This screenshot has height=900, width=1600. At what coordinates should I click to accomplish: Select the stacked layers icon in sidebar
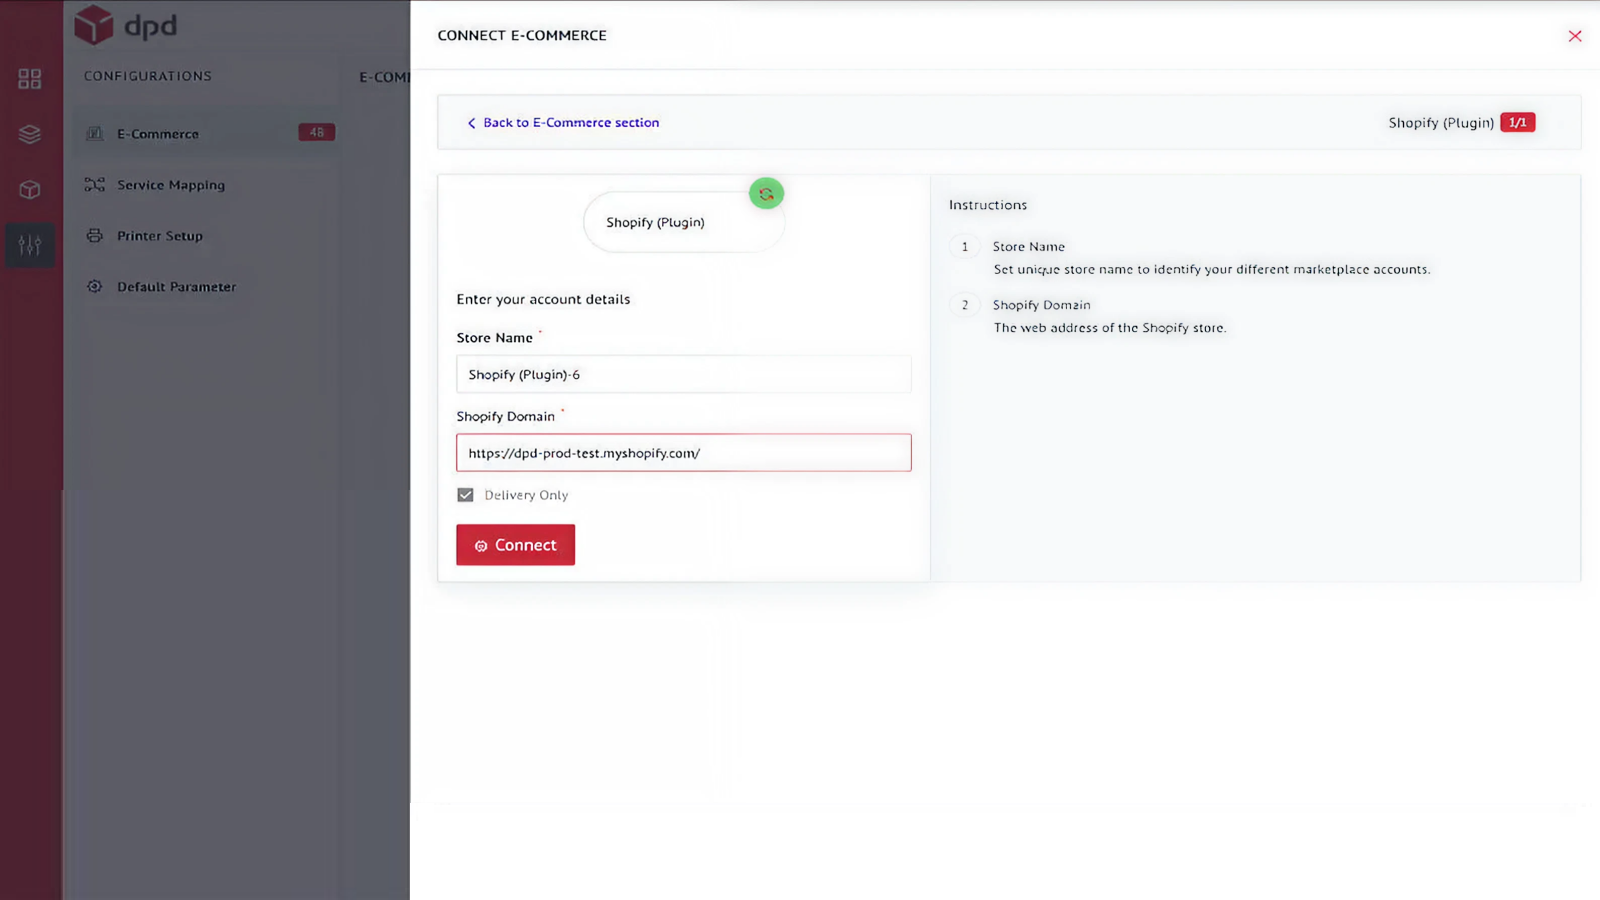[x=30, y=133]
